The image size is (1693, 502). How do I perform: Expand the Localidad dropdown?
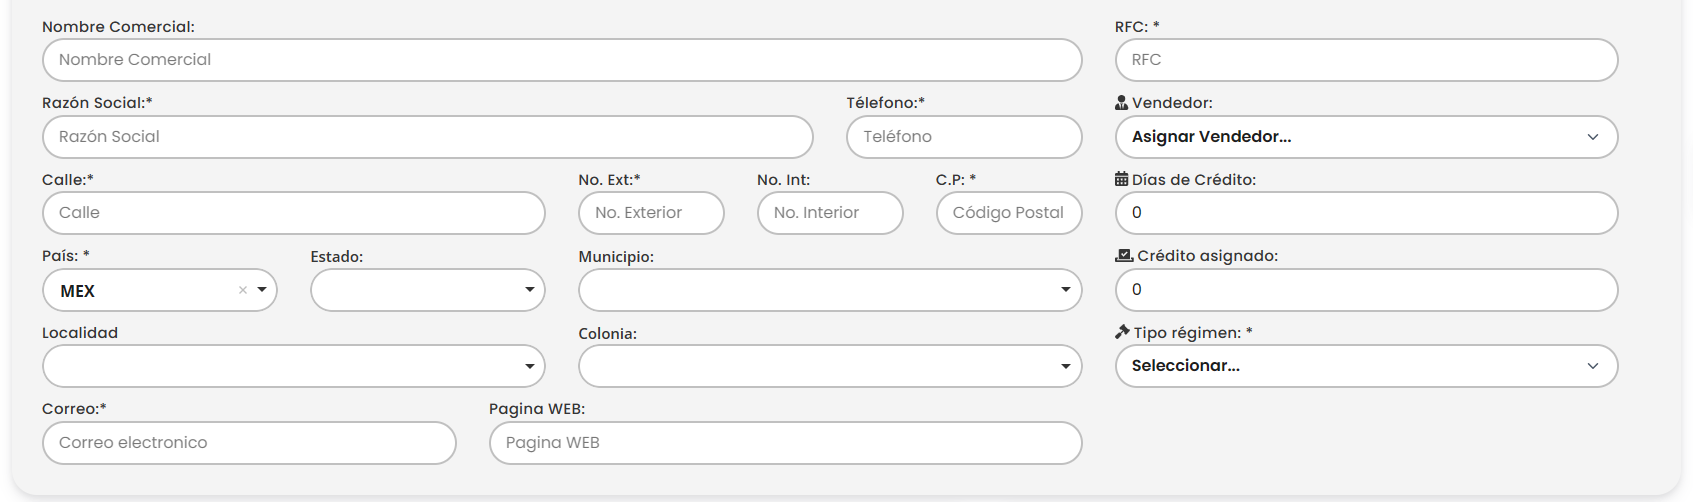293,366
